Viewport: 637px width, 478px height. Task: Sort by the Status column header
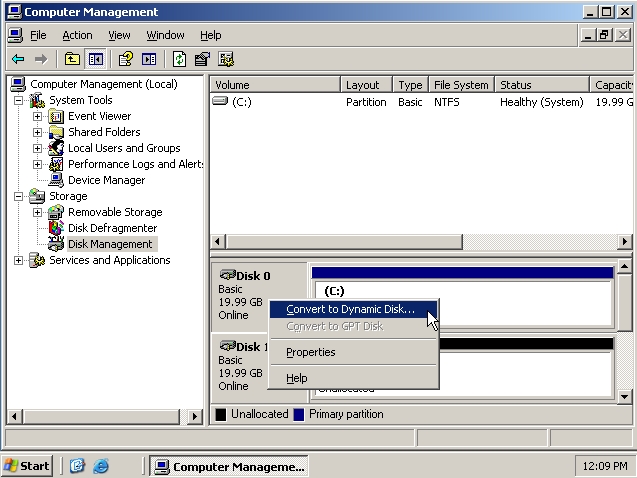pyautogui.click(x=542, y=85)
